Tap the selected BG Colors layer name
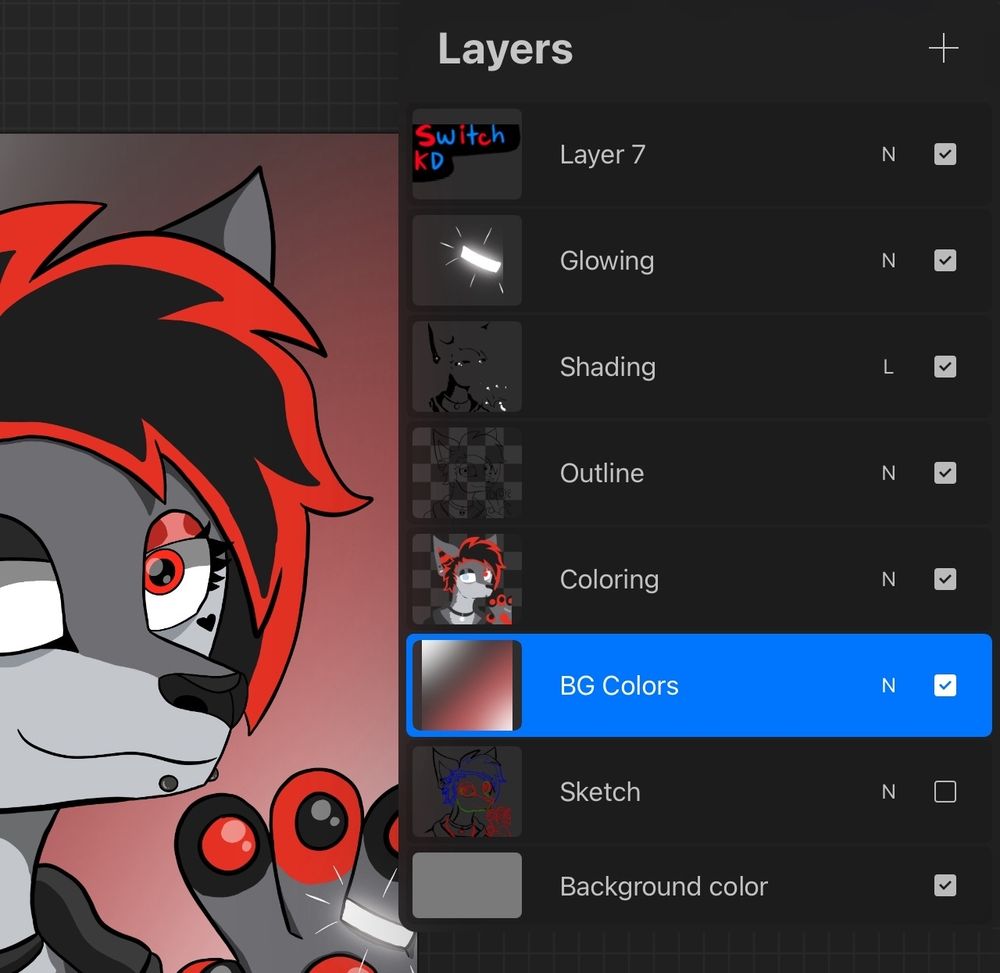 pyautogui.click(x=619, y=685)
